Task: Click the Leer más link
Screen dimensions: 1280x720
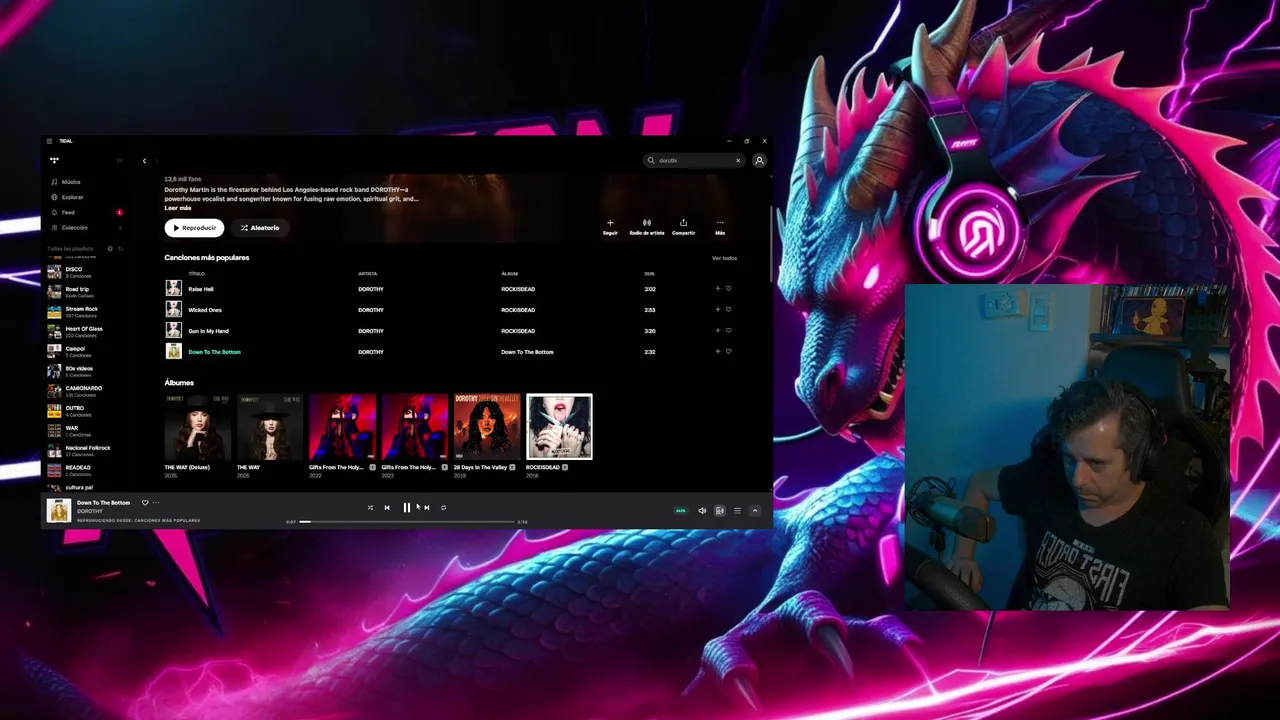Action: pyautogui.click(x=178, y=208)
